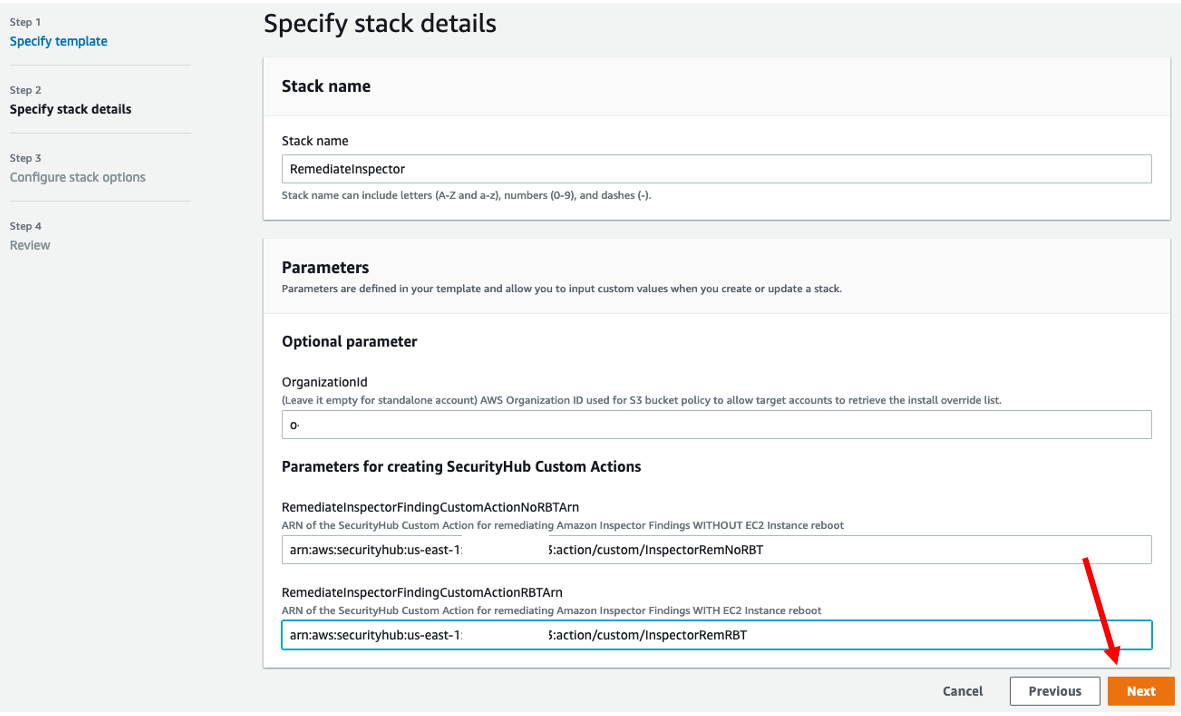
Task: Open Step 3 Configure stack options
Action: click(77, 177)
